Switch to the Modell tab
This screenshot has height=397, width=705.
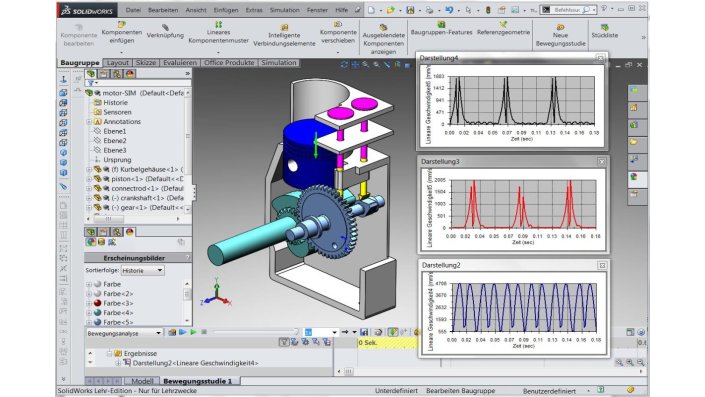point(142,381)
